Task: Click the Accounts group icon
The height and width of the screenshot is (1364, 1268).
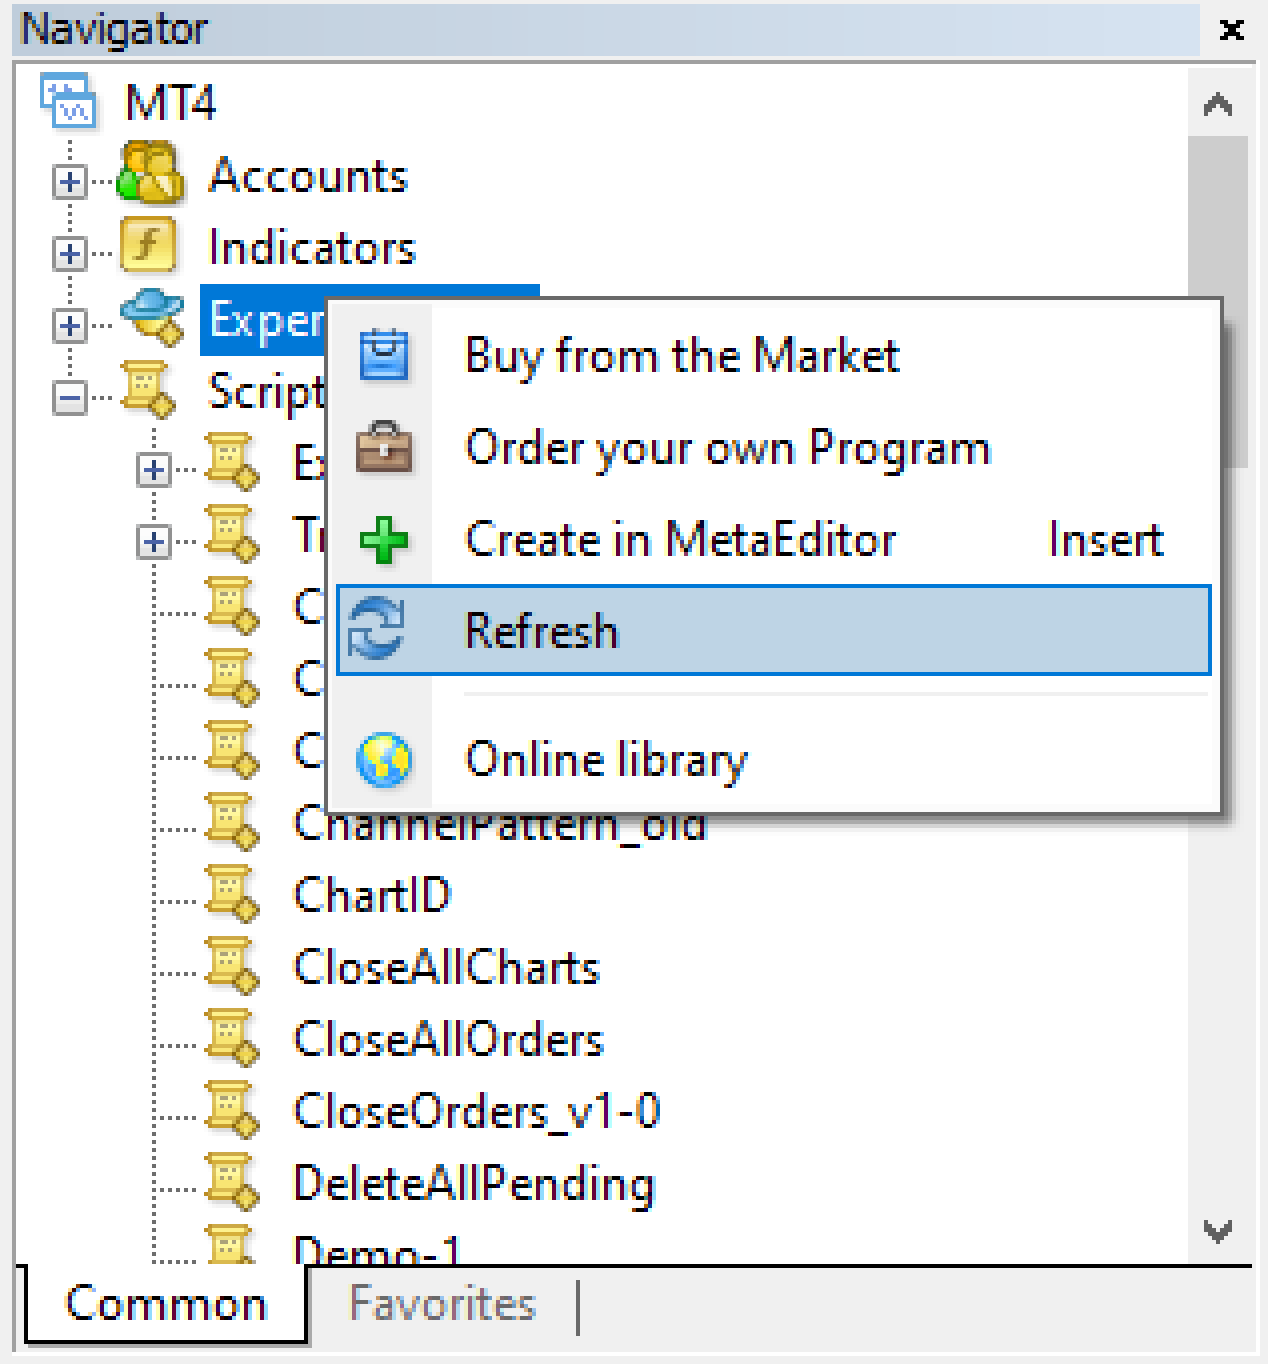Action: click(151, 176)
